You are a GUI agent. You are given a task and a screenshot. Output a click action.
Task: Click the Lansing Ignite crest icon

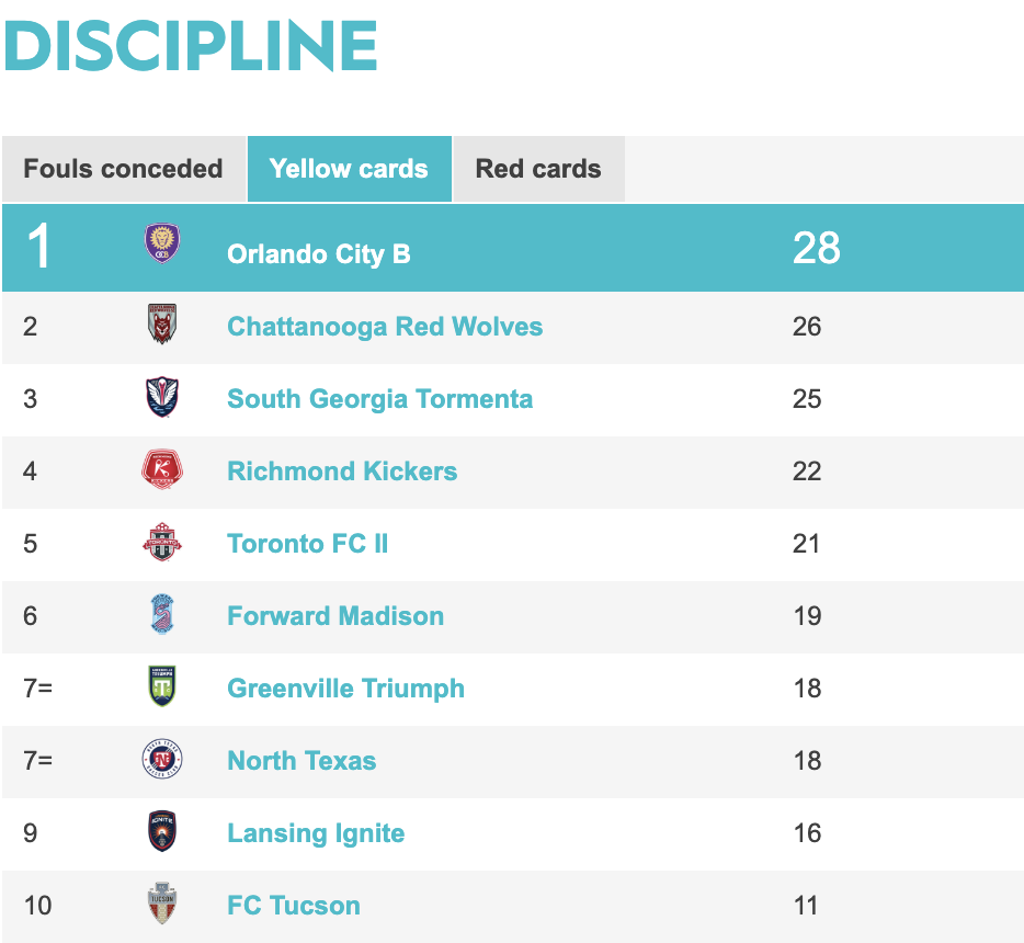162,832
